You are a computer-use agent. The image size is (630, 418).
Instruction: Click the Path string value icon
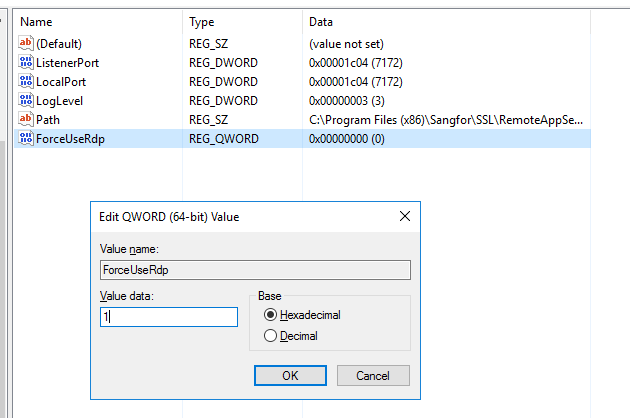point(26,120)
